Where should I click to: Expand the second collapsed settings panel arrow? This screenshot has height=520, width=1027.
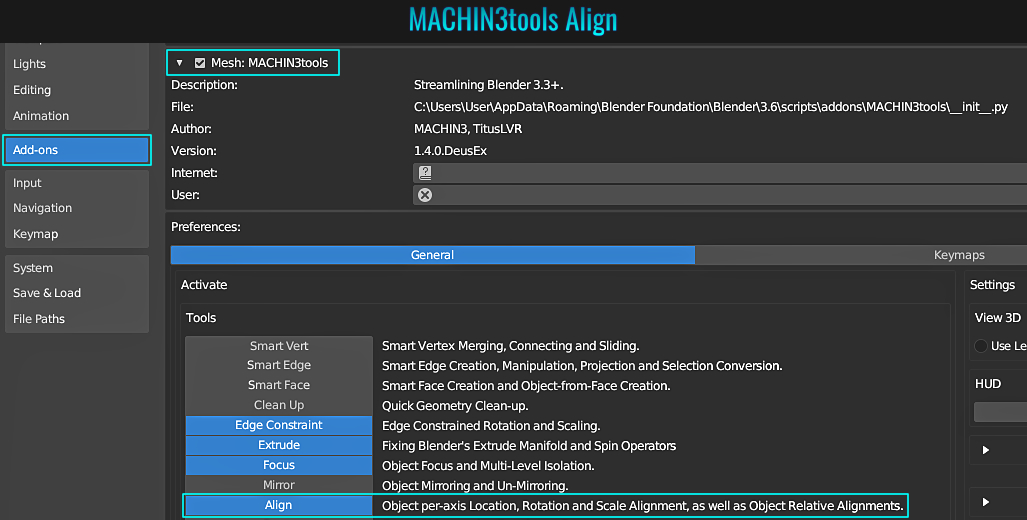click(x=986, y=502)
